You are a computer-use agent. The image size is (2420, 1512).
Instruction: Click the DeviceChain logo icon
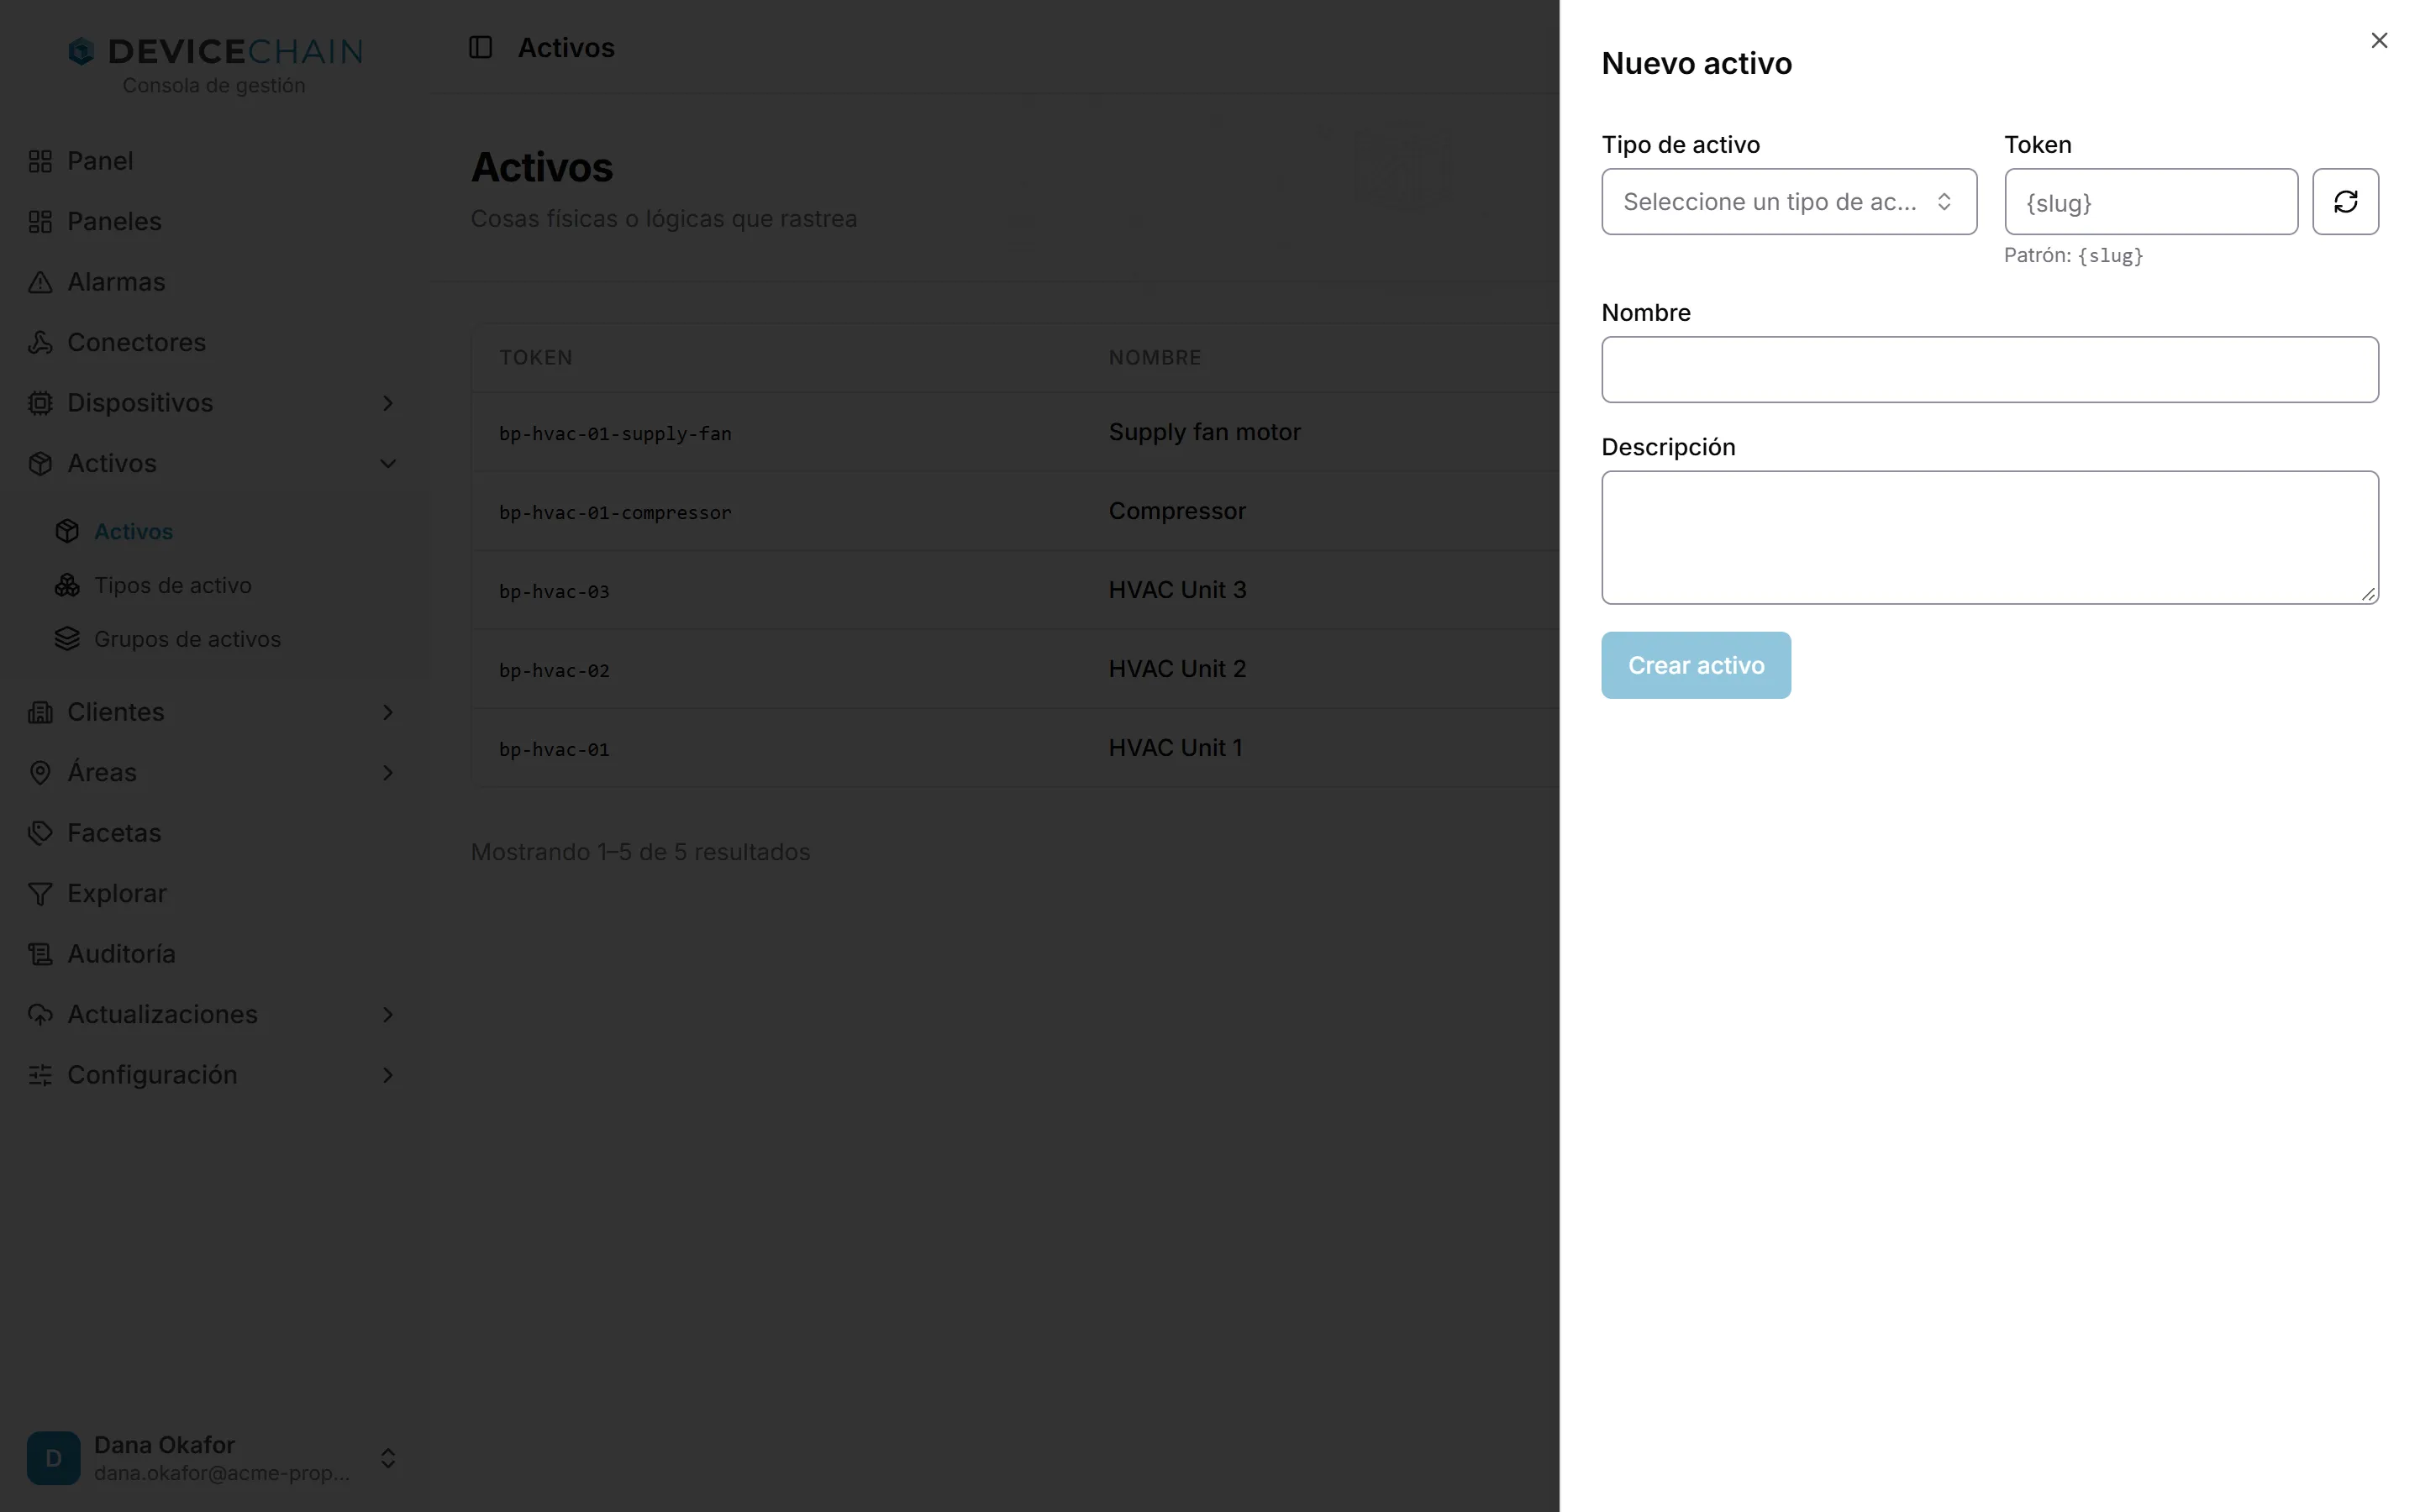click(x=81, y=51)
